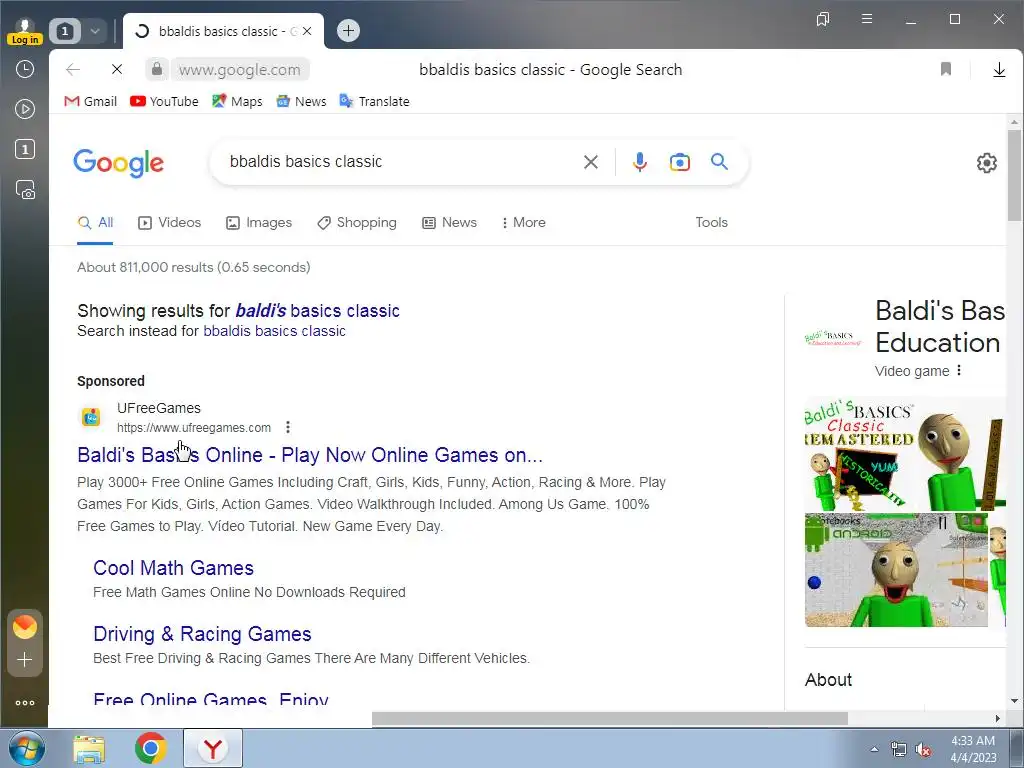Click the Google logo
Viewport: 1024px width, 768px height.
pyautogui.click(x=118, y=163)
